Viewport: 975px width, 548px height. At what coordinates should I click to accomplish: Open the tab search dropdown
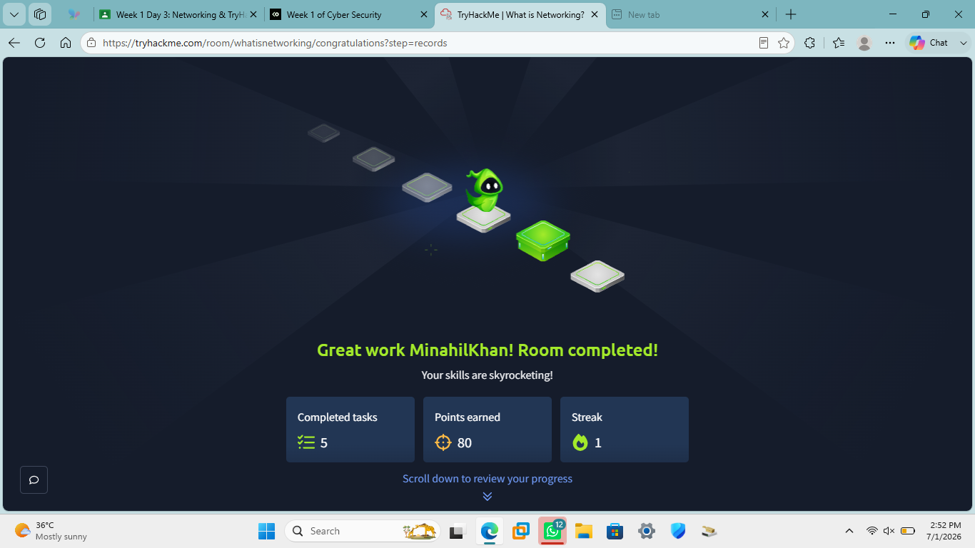pos(14,14)
